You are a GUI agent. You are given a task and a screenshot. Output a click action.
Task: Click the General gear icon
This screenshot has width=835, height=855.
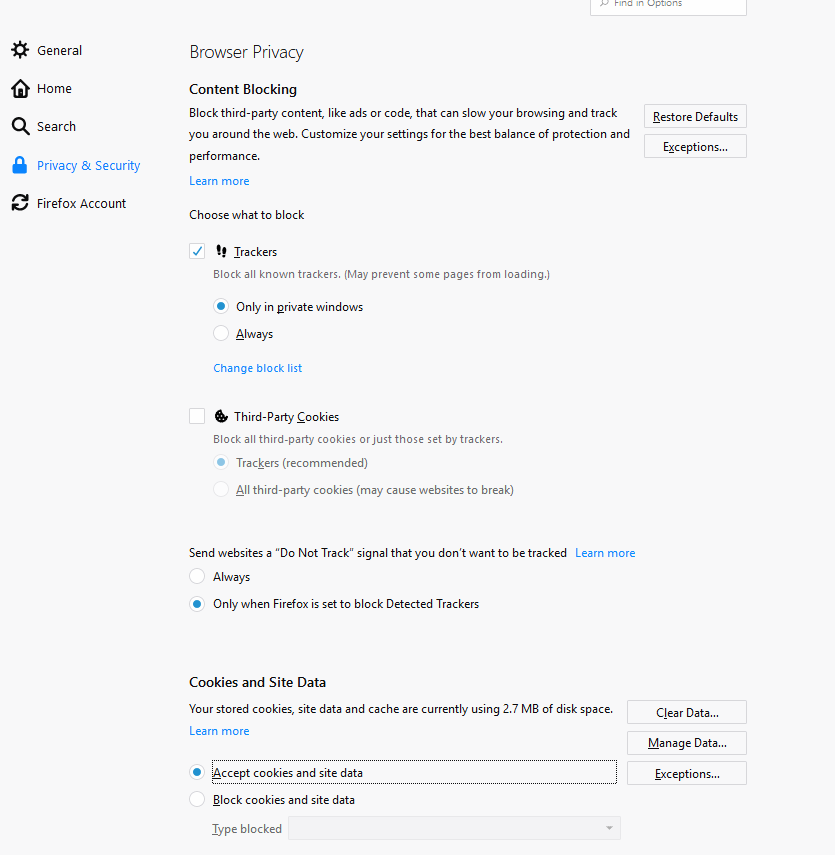[19, 50]
